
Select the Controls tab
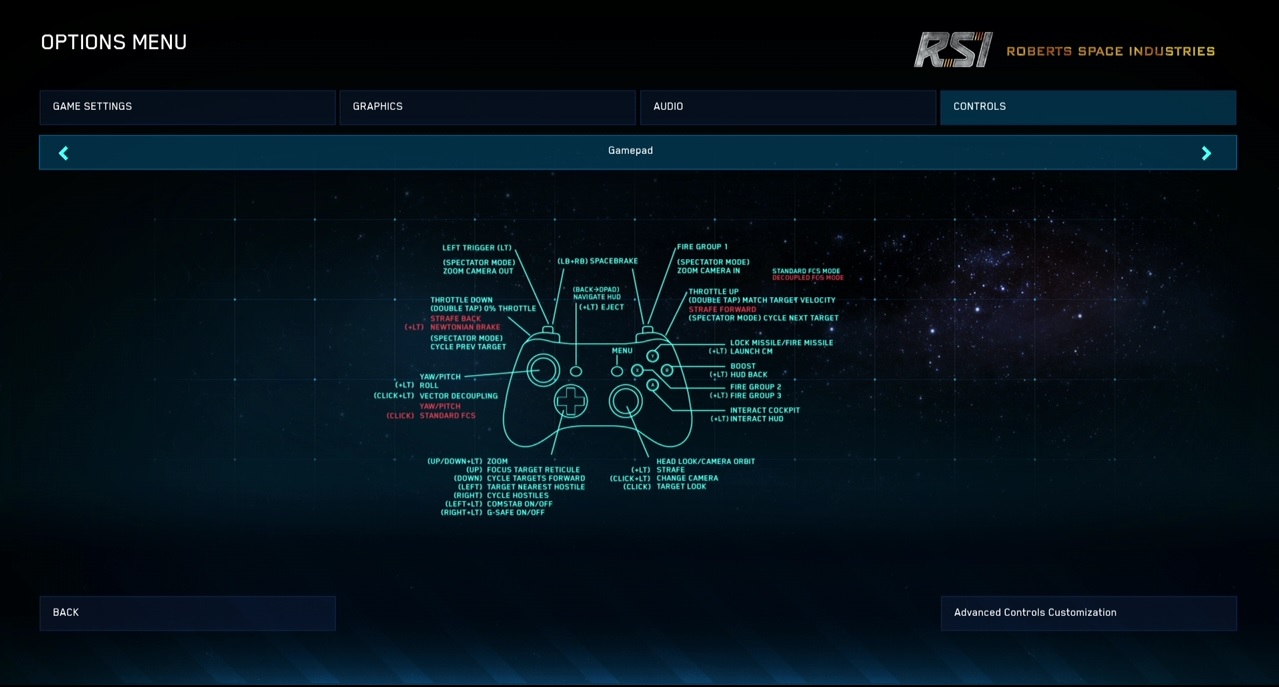[x=1087, y=107]
